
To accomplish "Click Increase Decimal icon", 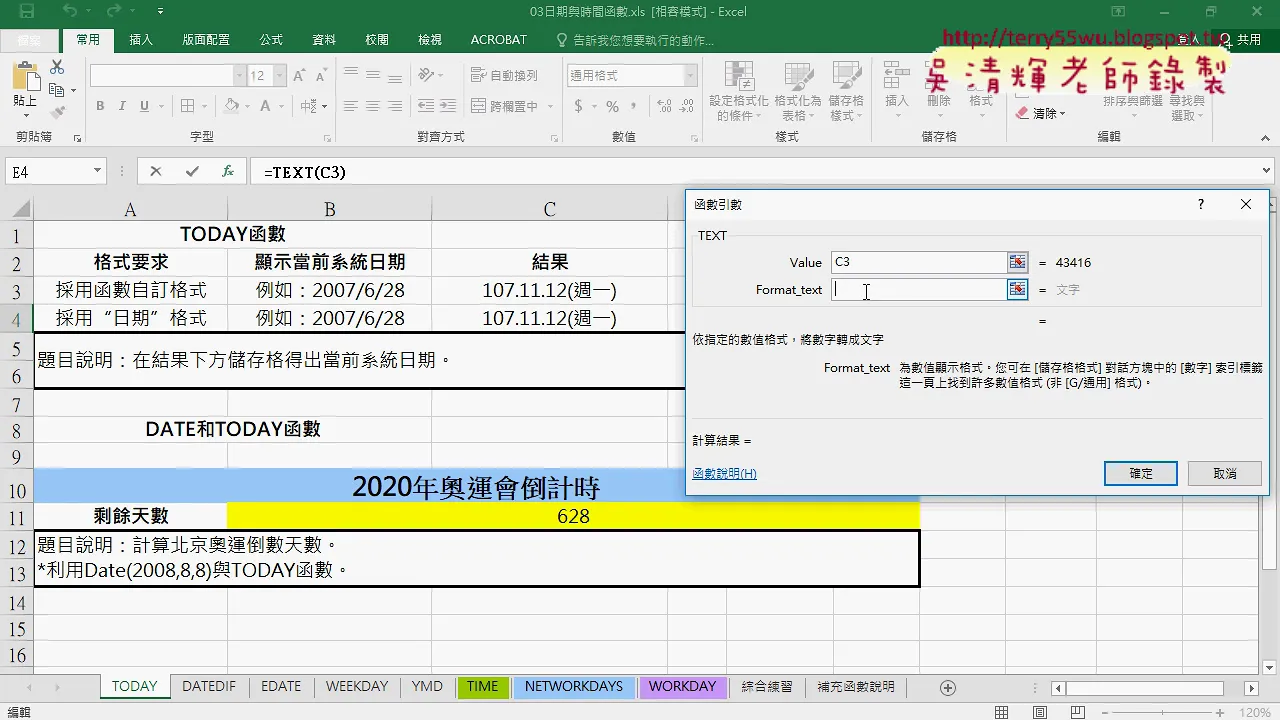I will pyautogui.click(x=663, y=106).
